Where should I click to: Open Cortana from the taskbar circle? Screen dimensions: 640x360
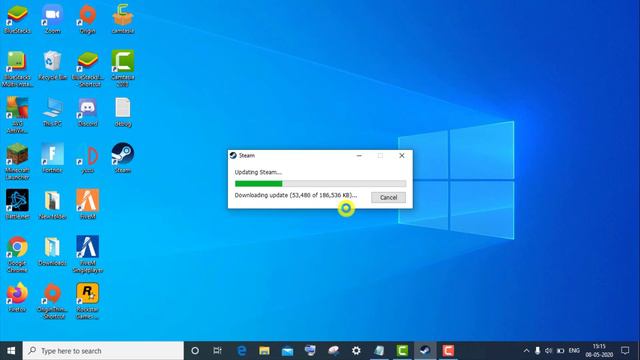click(x=195, y=351)
